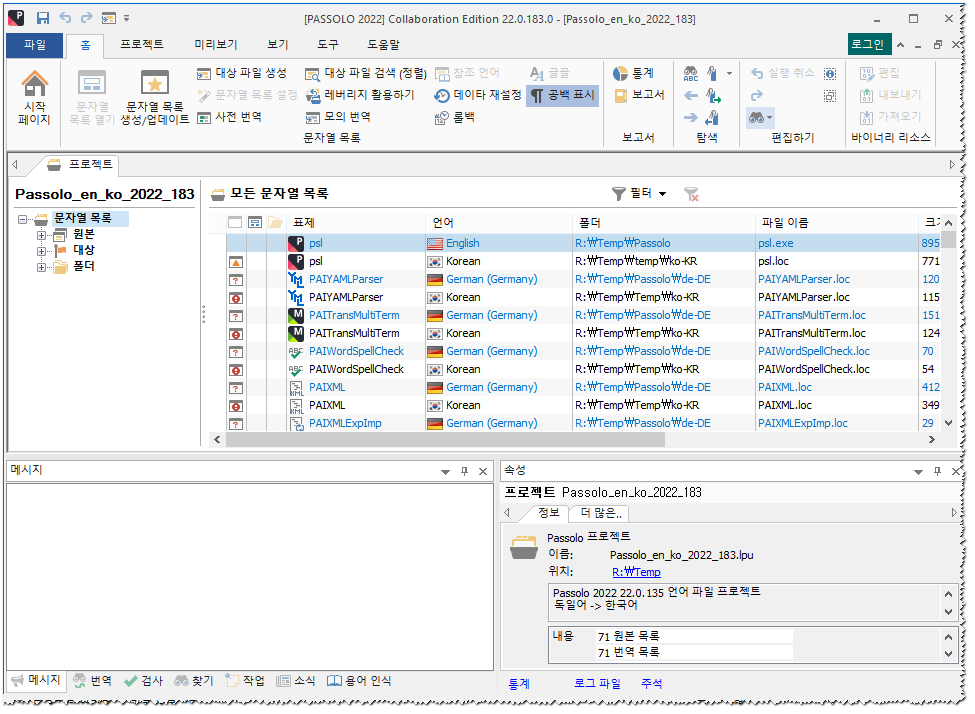This screenshot has height=714, width=975.
Task: Select PAITransMultiTerm Korean row title
Action: pyautogui.click(x=354, y=334)
